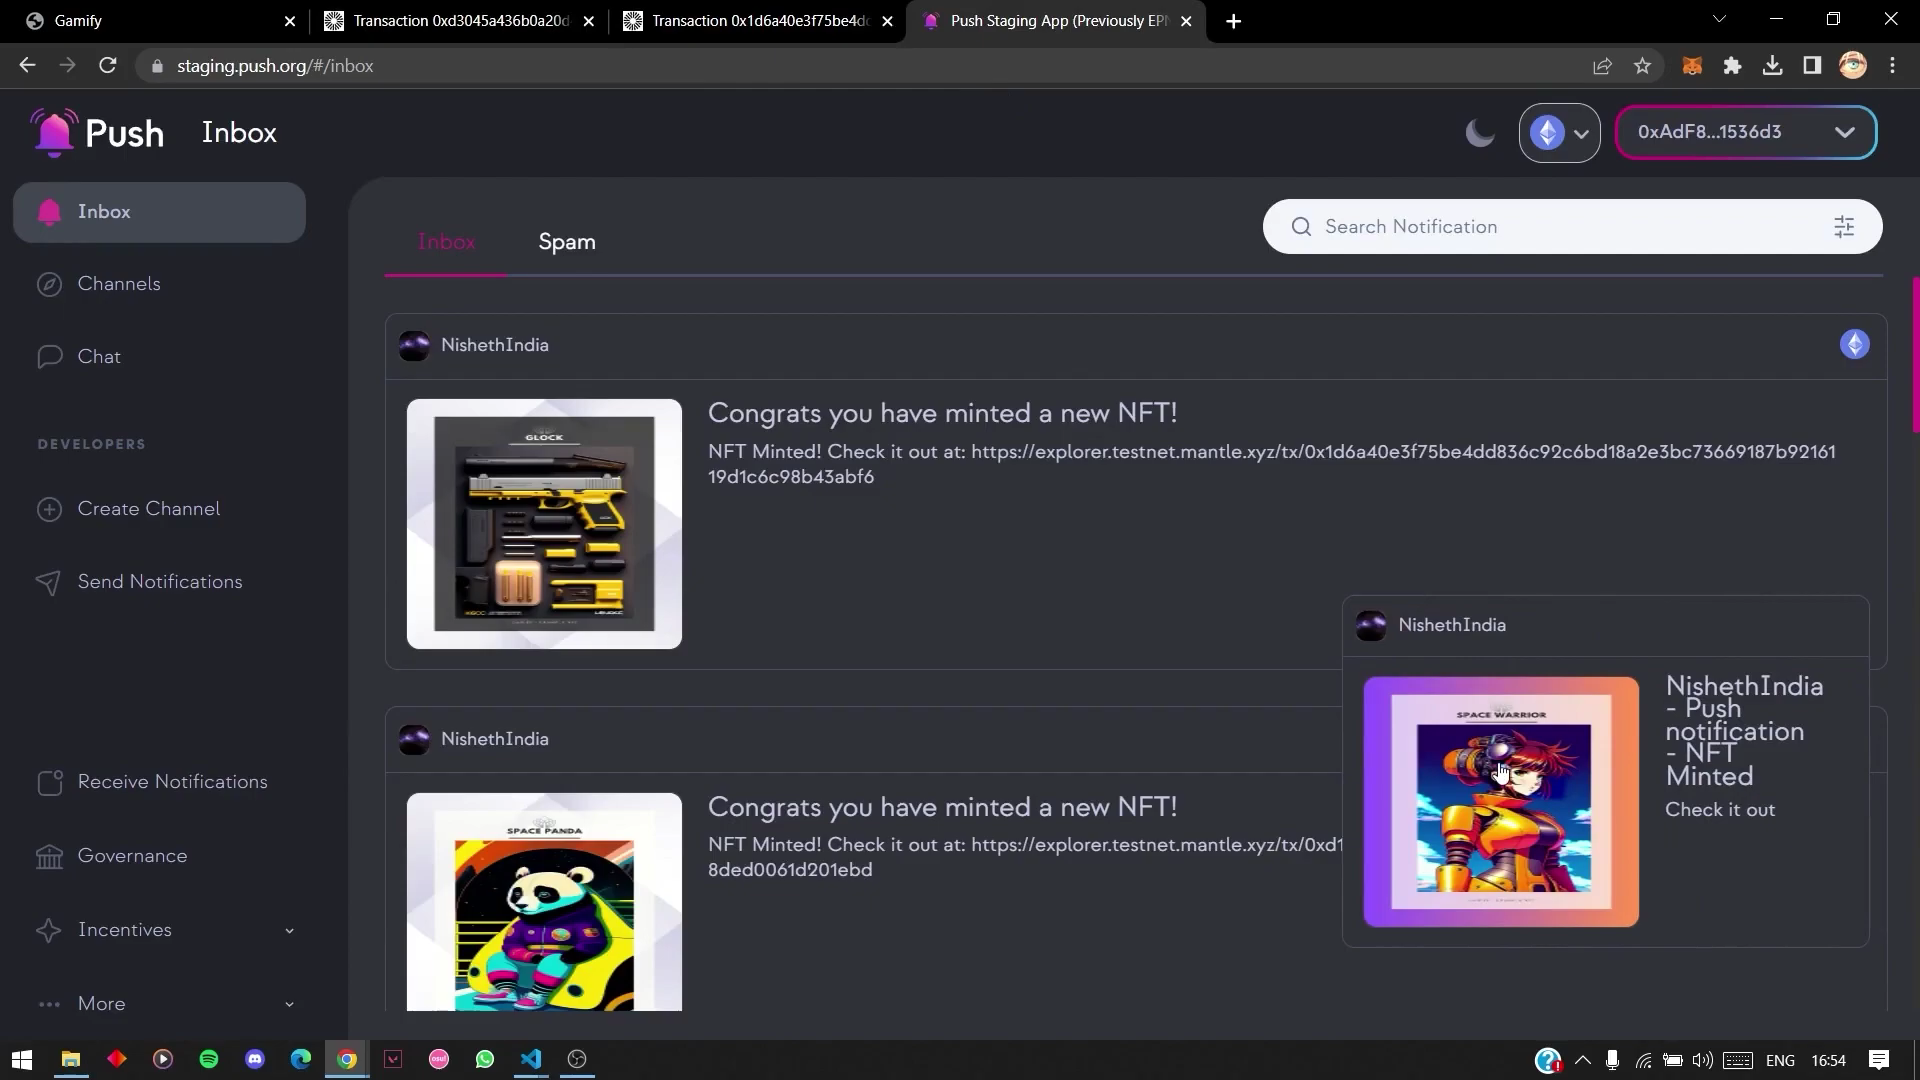Open WhatsApp from the taskbar
This screenshot has height=1080, width=1920.
485,1059
